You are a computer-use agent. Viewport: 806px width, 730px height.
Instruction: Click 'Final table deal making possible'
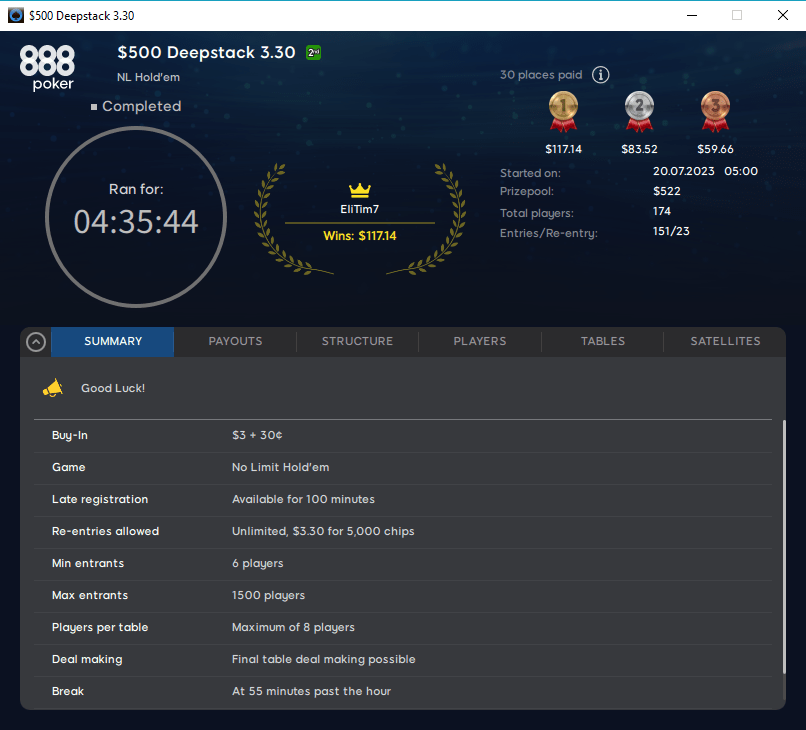click(324, 659)
